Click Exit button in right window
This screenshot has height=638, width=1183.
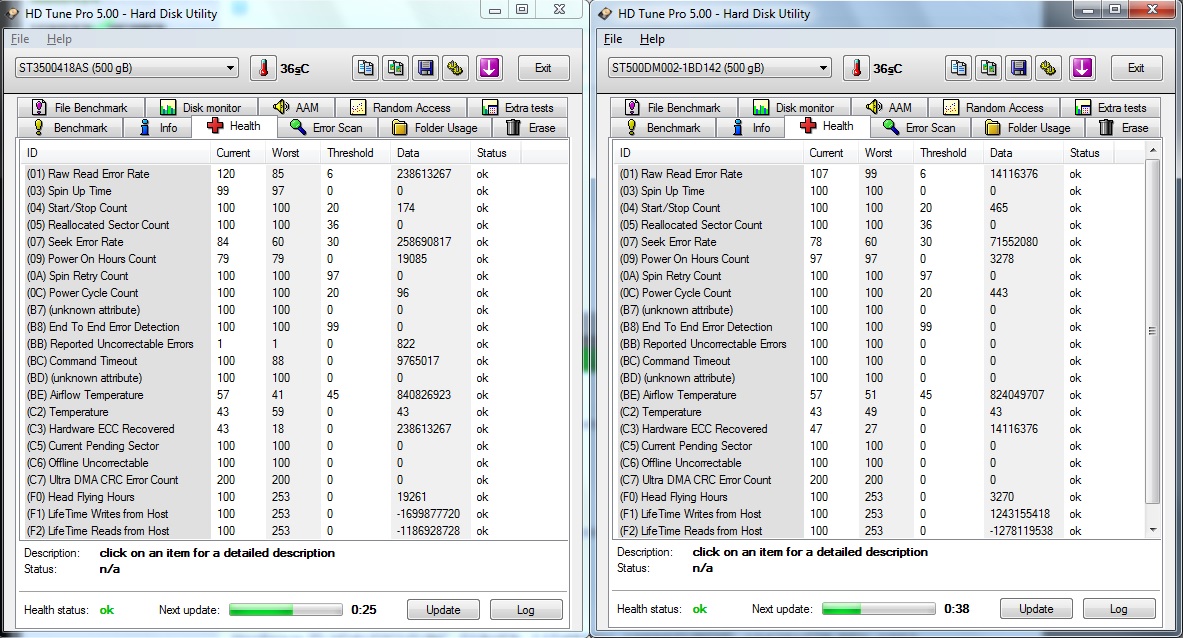(x=1136, y=68)
